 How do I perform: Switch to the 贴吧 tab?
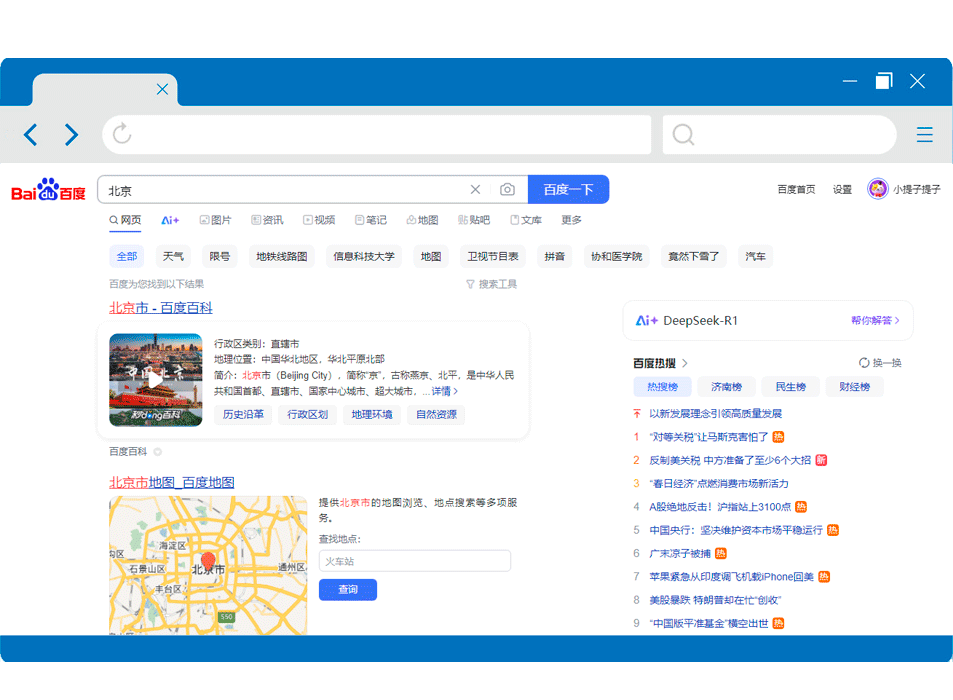(x=474, y=220)
